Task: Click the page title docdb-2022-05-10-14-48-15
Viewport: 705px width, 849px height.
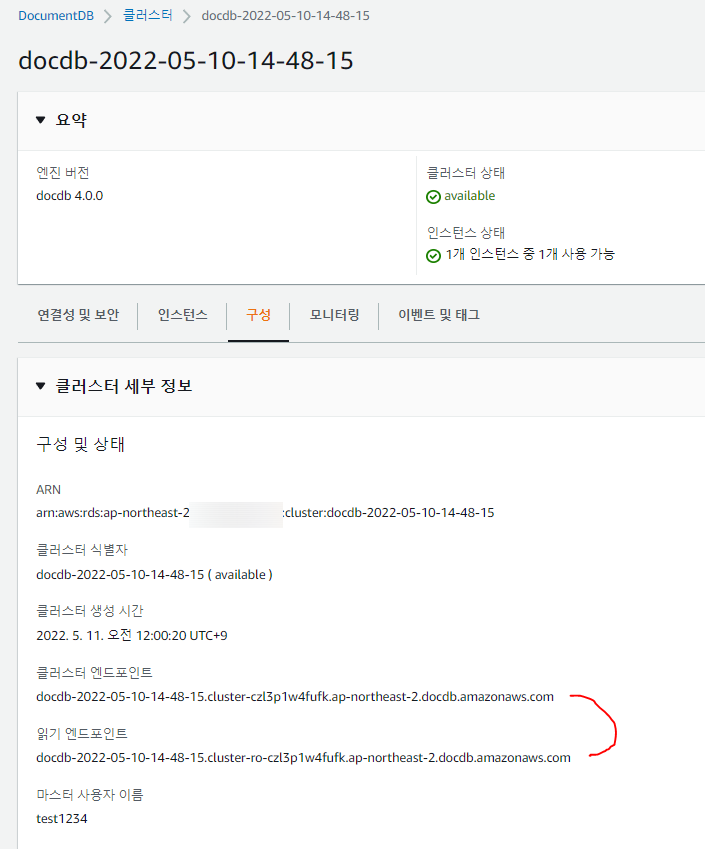Action: pos(186,60)
